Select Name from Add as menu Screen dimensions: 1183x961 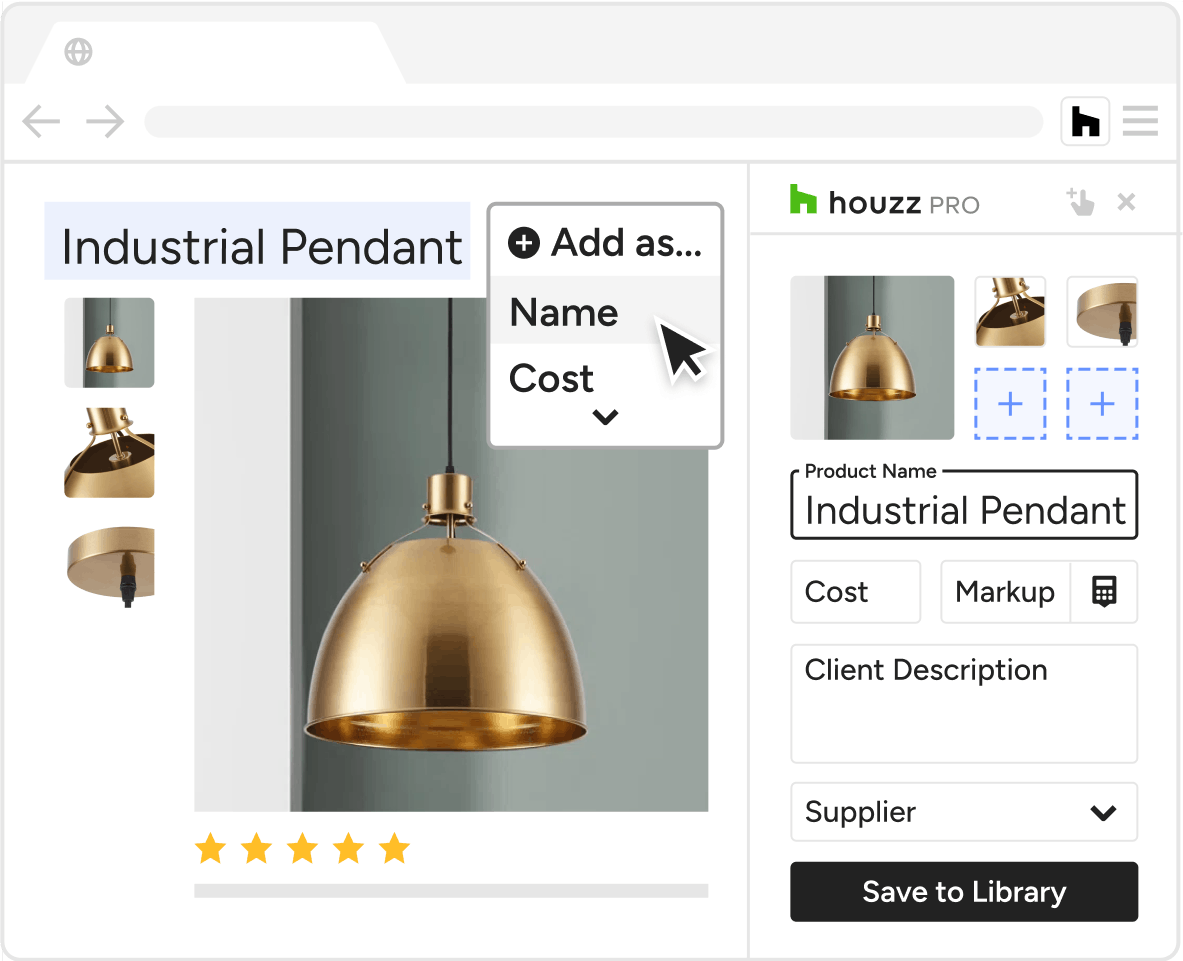point(564,312)
